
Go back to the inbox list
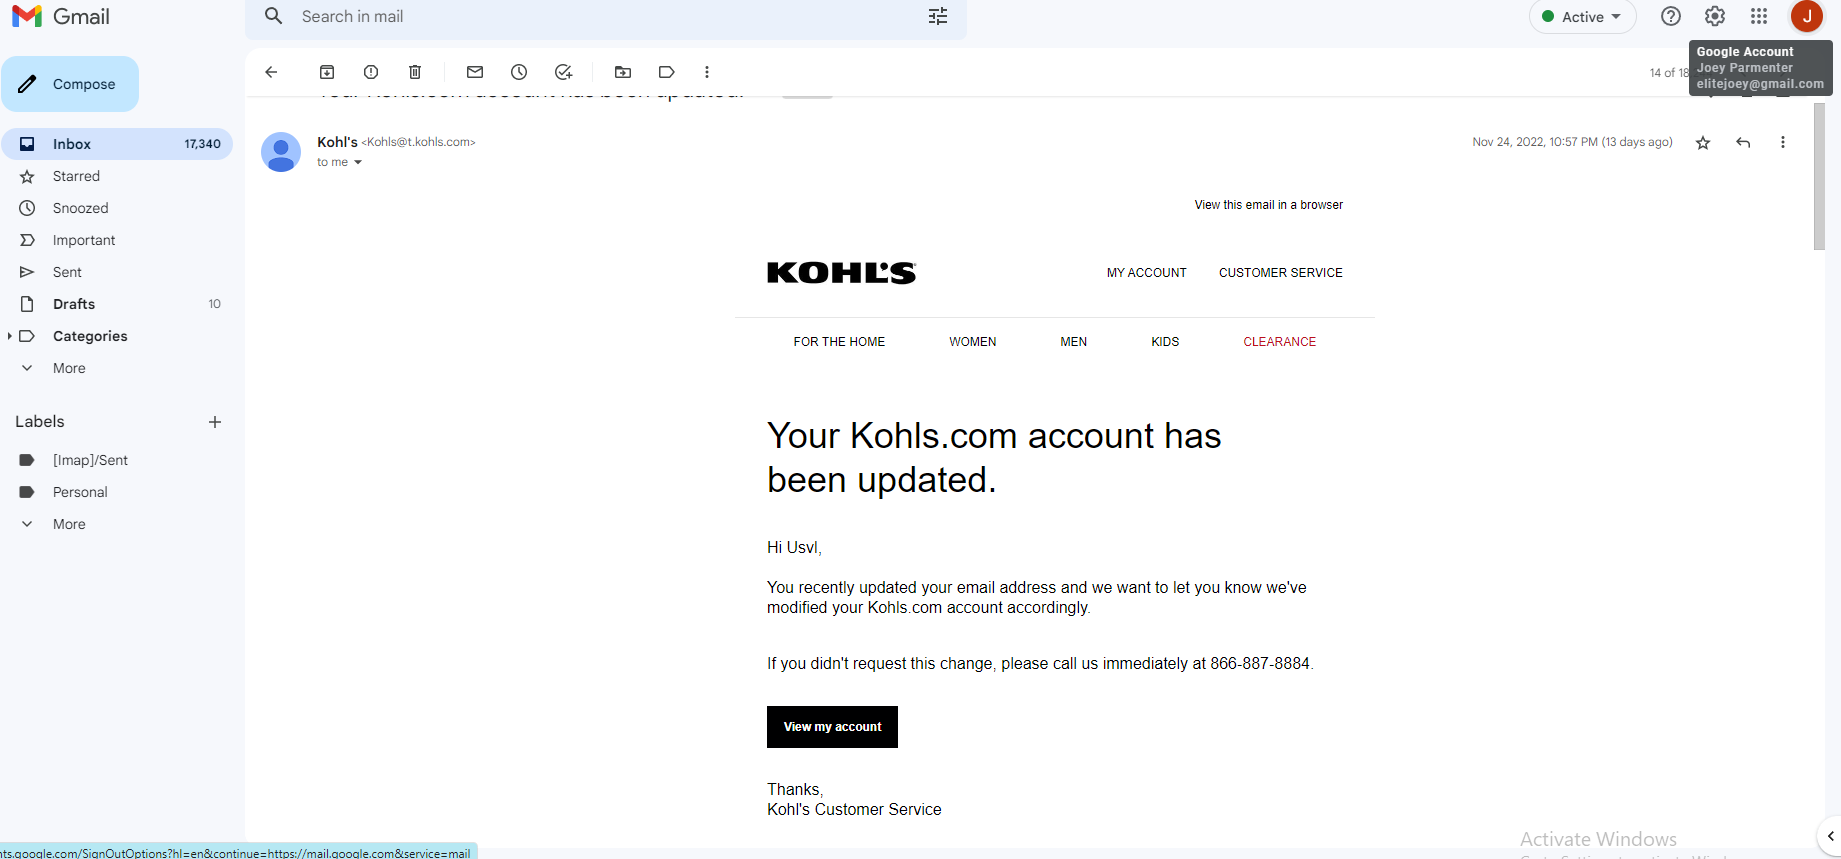click(x=271, y=72)
